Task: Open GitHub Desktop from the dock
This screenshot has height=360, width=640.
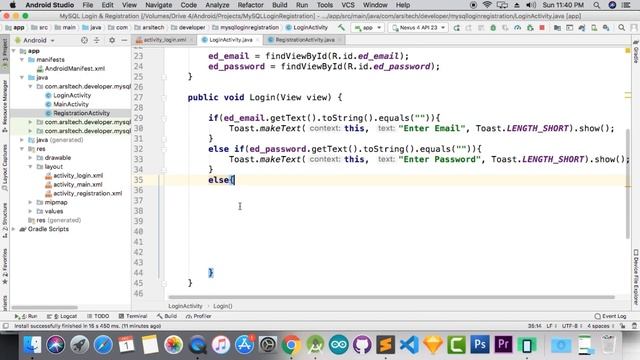Action: tap(362, 345)
